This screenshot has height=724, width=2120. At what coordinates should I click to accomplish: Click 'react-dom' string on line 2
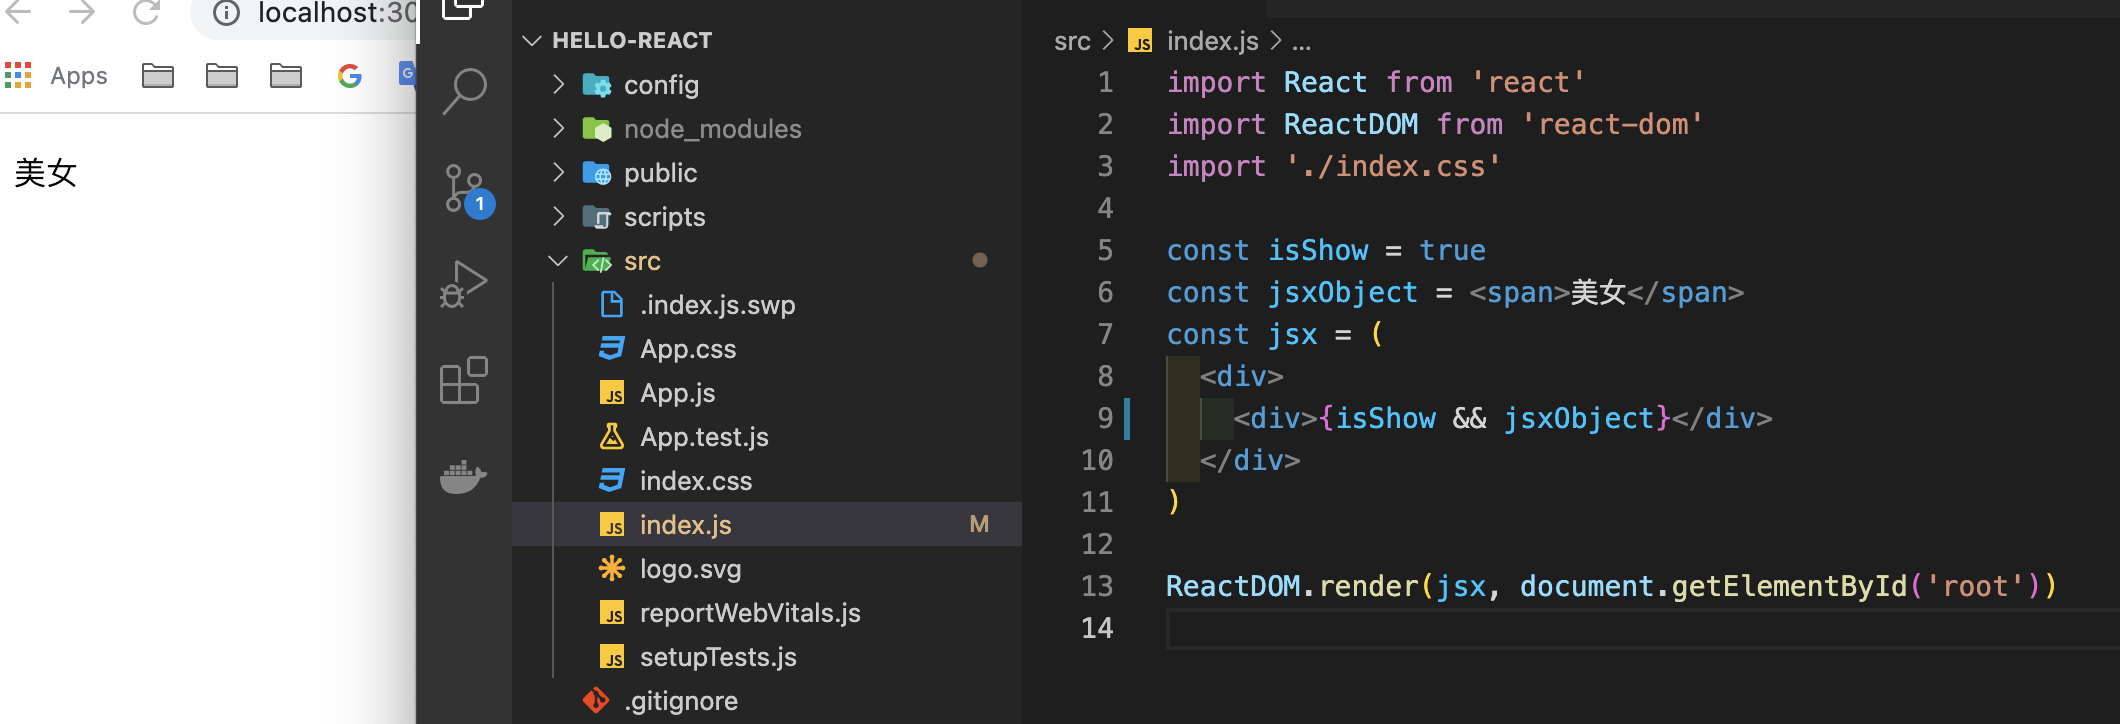click(x=1612, y=124)
